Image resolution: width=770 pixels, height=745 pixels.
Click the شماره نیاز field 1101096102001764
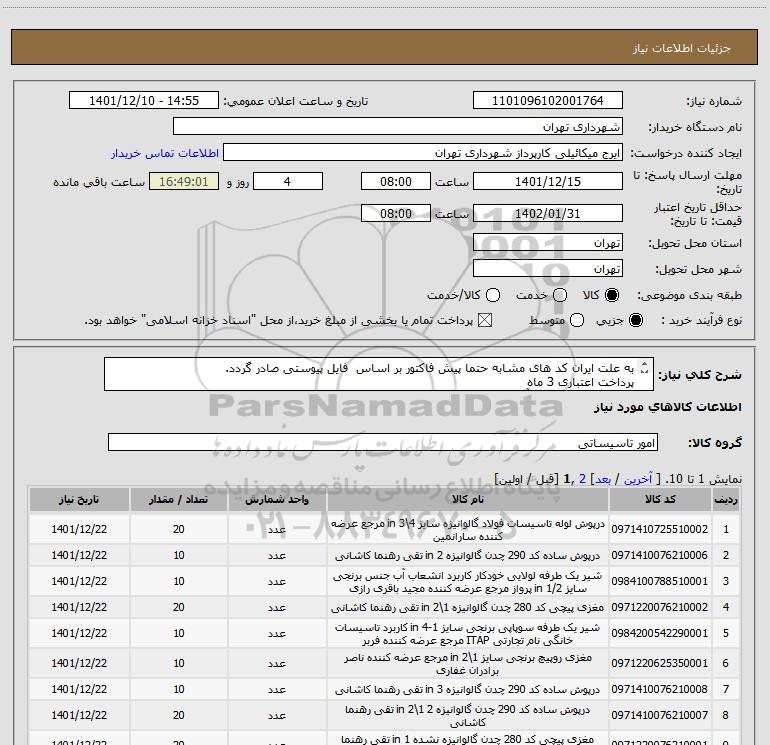[x=548, y=101]
